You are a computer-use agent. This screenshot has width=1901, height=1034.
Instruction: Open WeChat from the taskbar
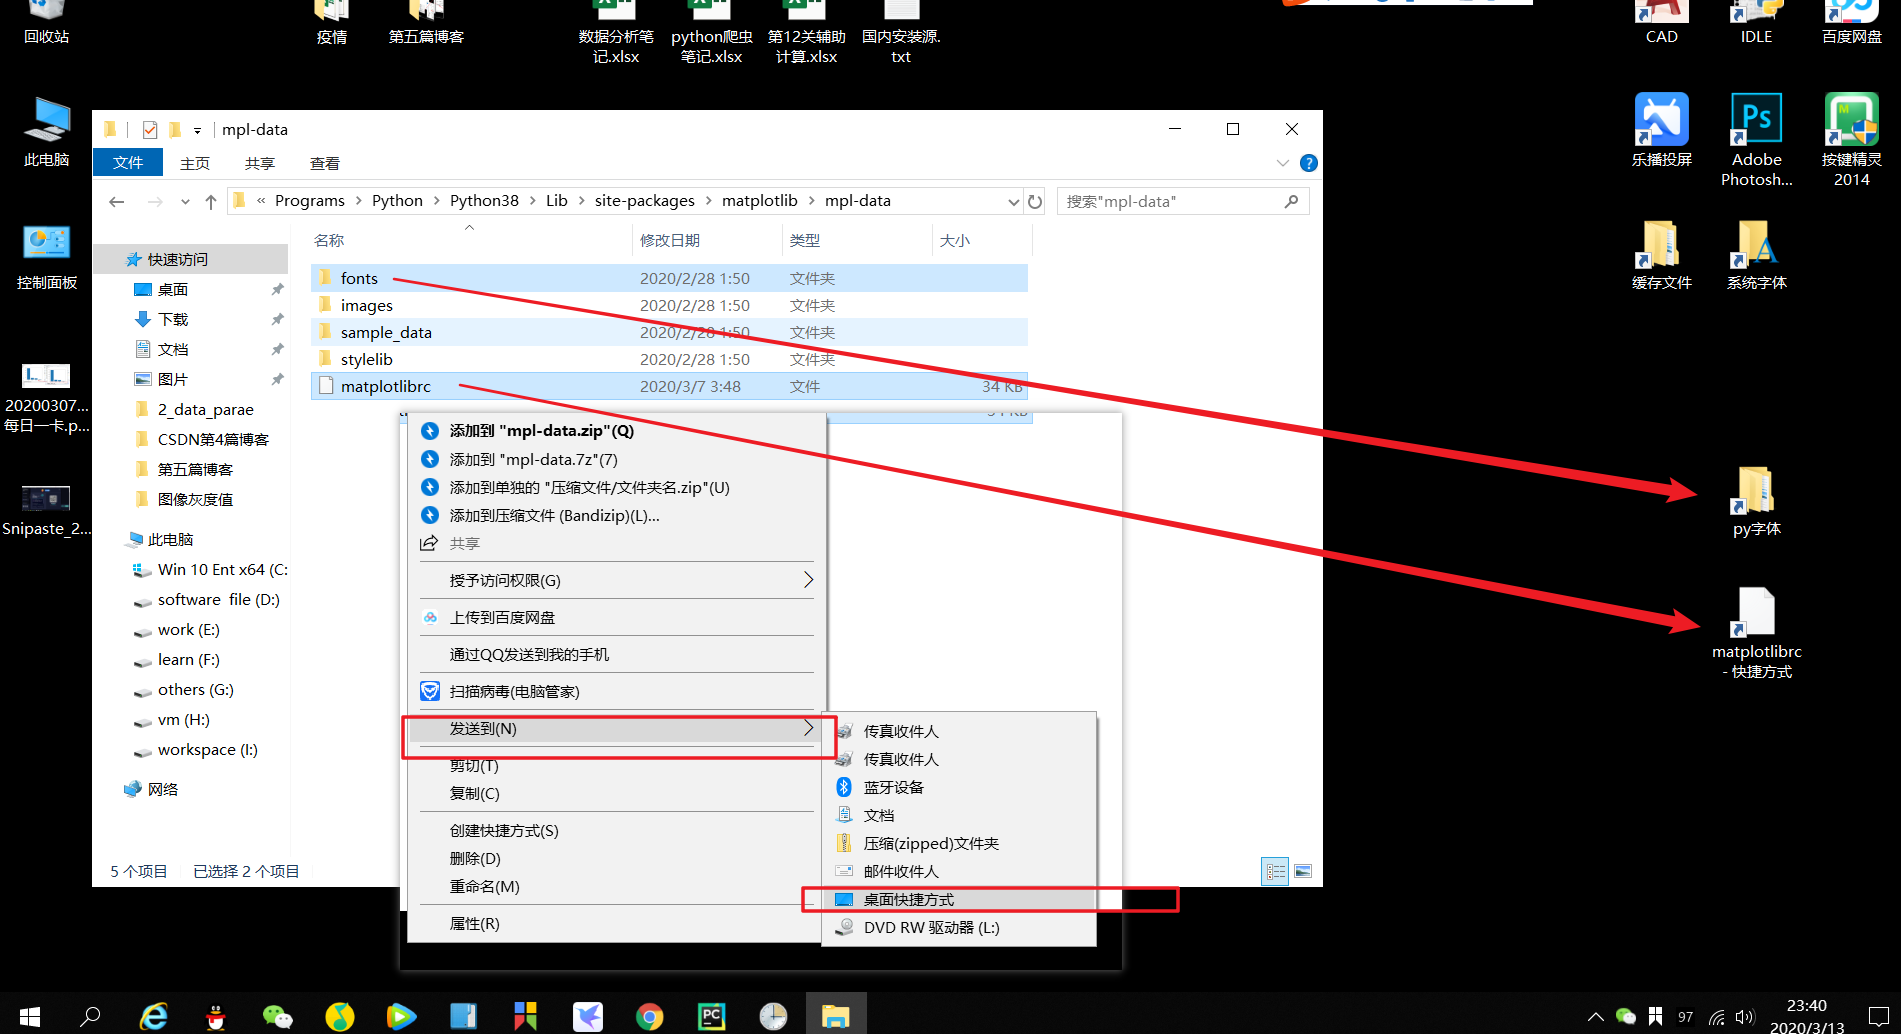click(277, 1015)
